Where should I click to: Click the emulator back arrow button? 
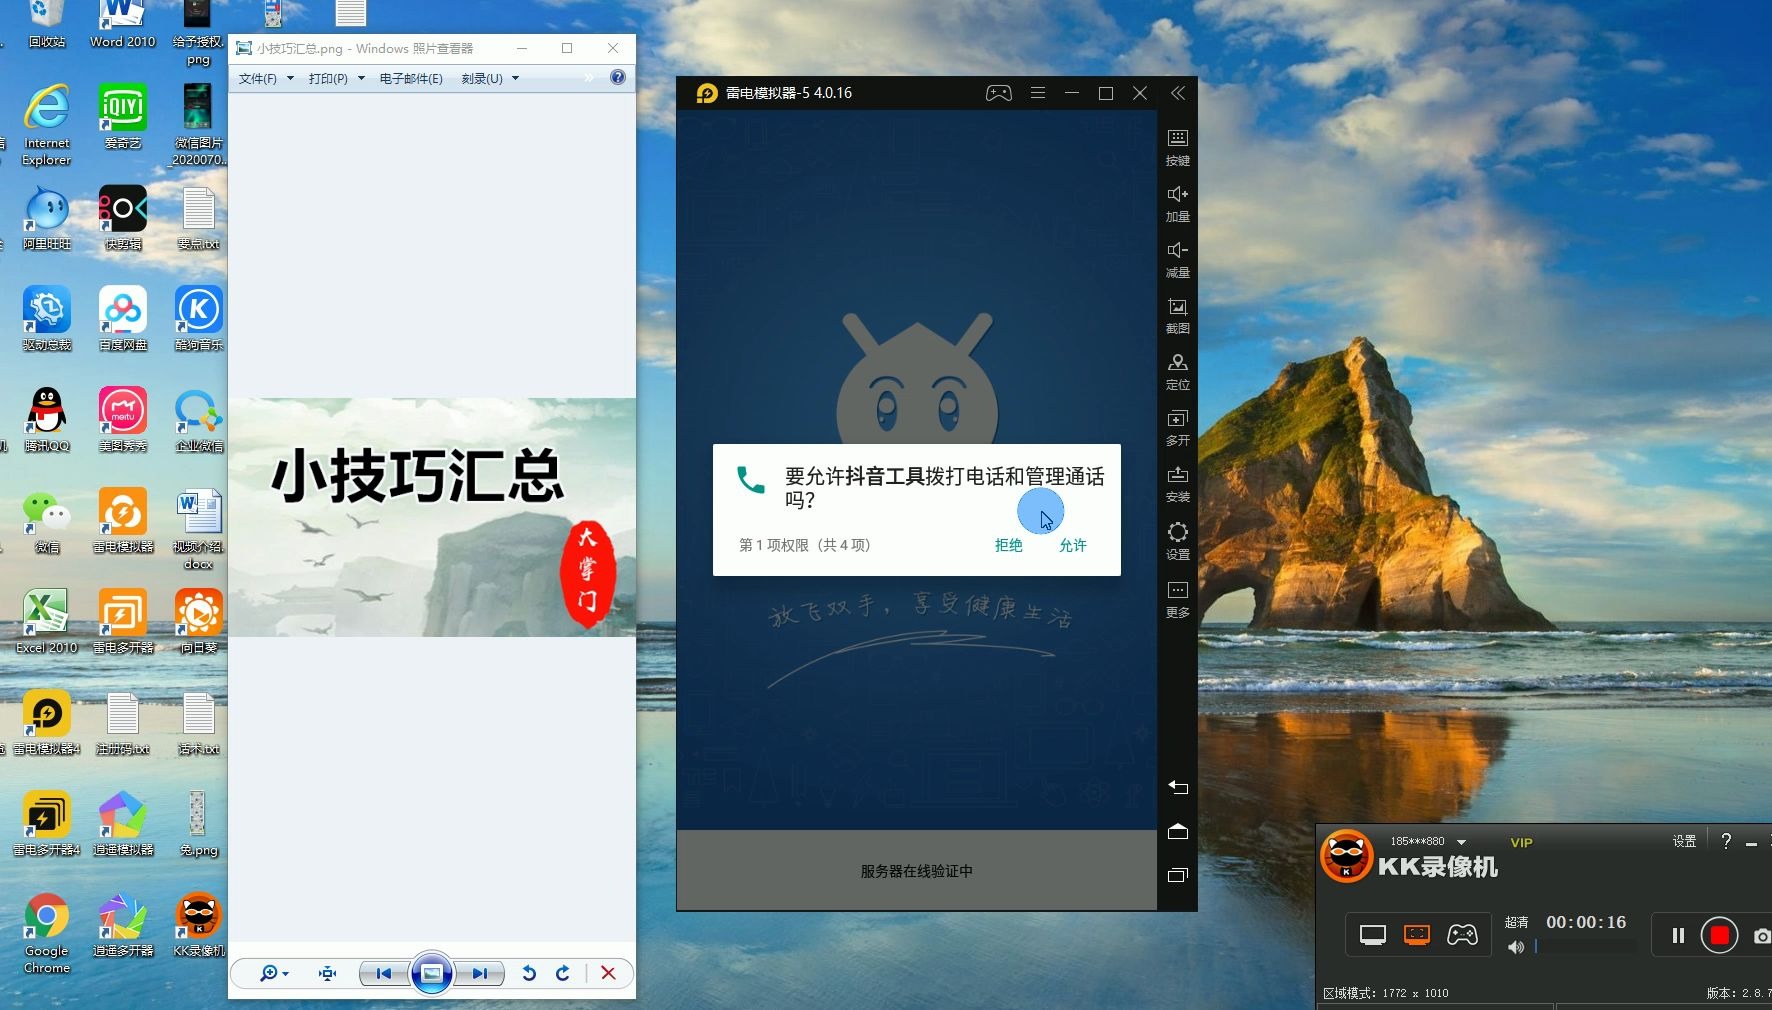tap(1178, 787)
